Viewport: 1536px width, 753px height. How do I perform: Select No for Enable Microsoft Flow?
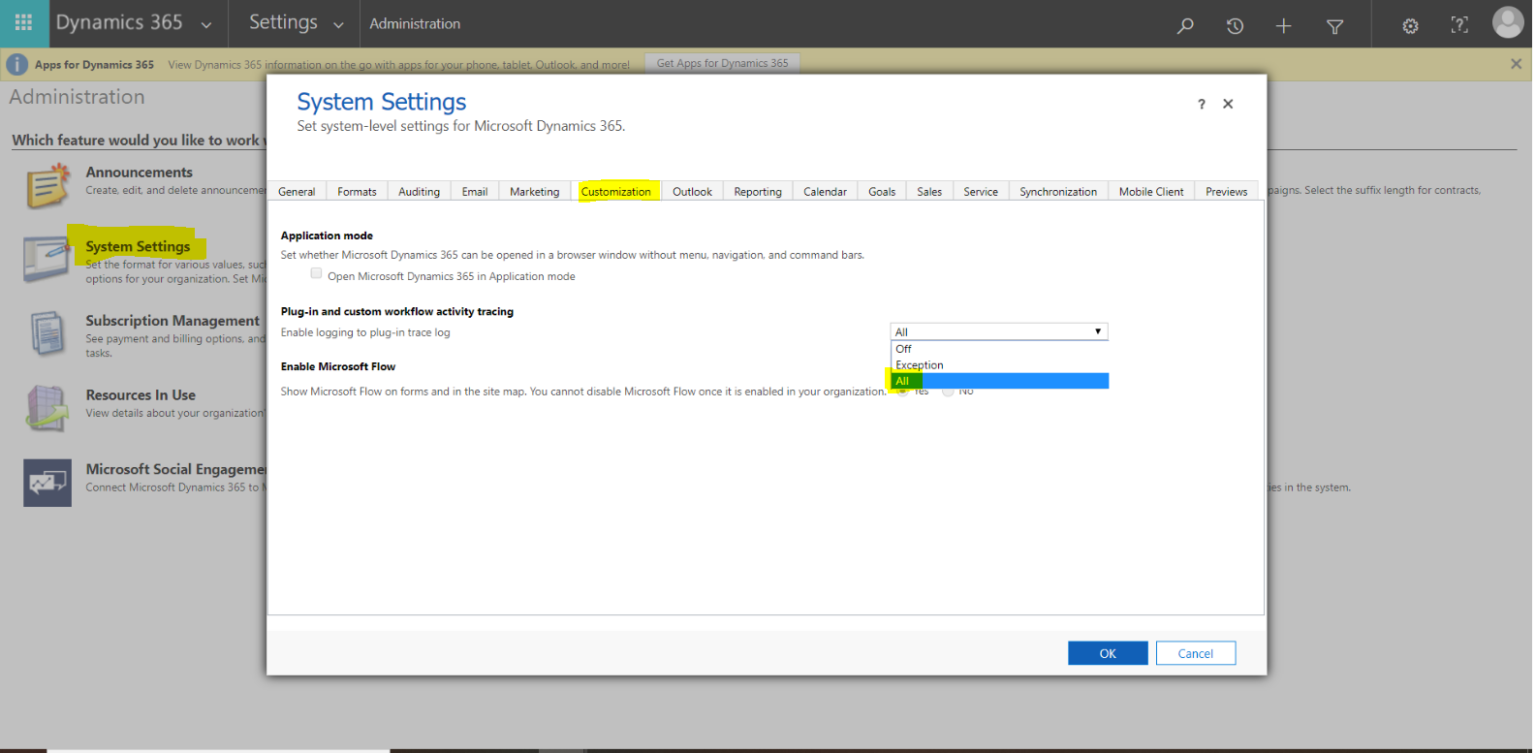click(x=947, y=390)
